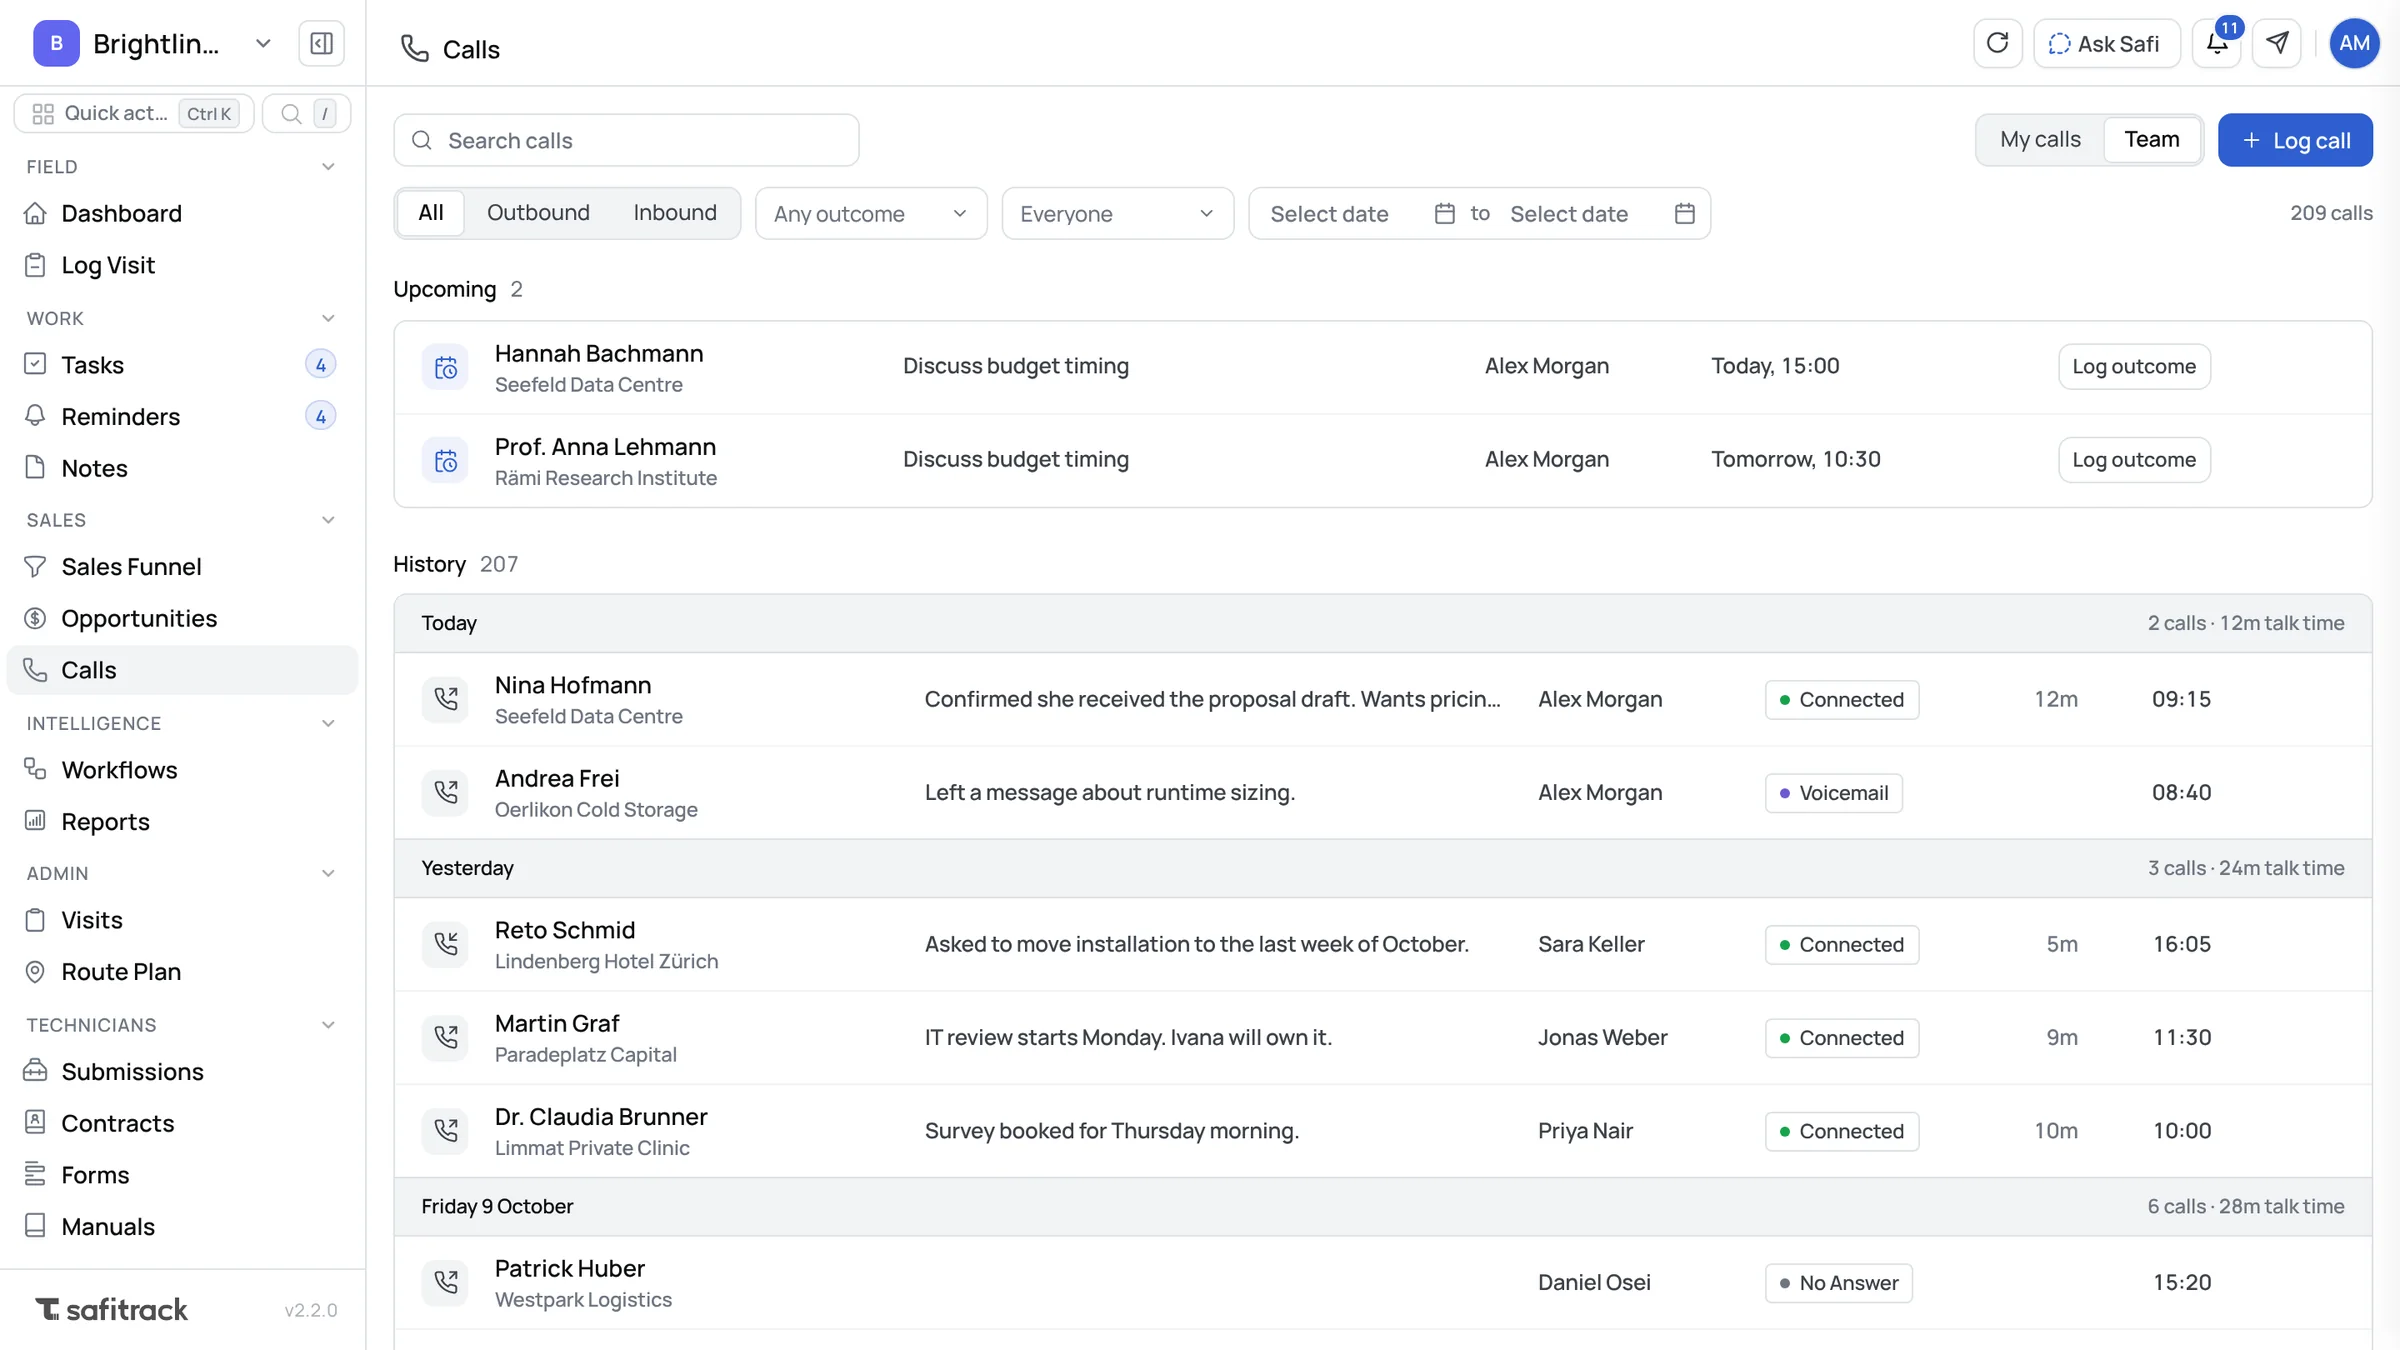Open Brightline workspace switcher chevron
This screenshot has height=1350, width=2400.
(x=263, y=43)
